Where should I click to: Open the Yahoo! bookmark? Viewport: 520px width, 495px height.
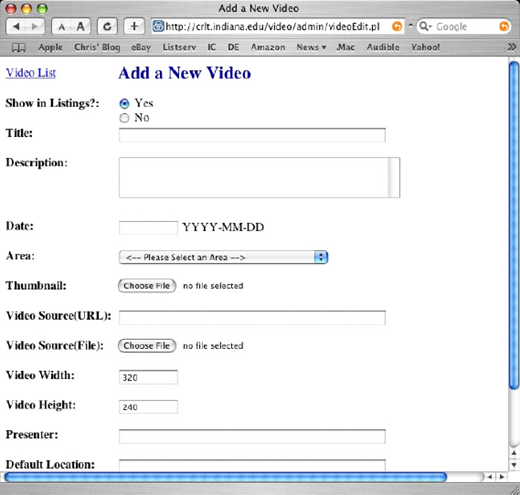pyautogui.click(x=425, y=47)
